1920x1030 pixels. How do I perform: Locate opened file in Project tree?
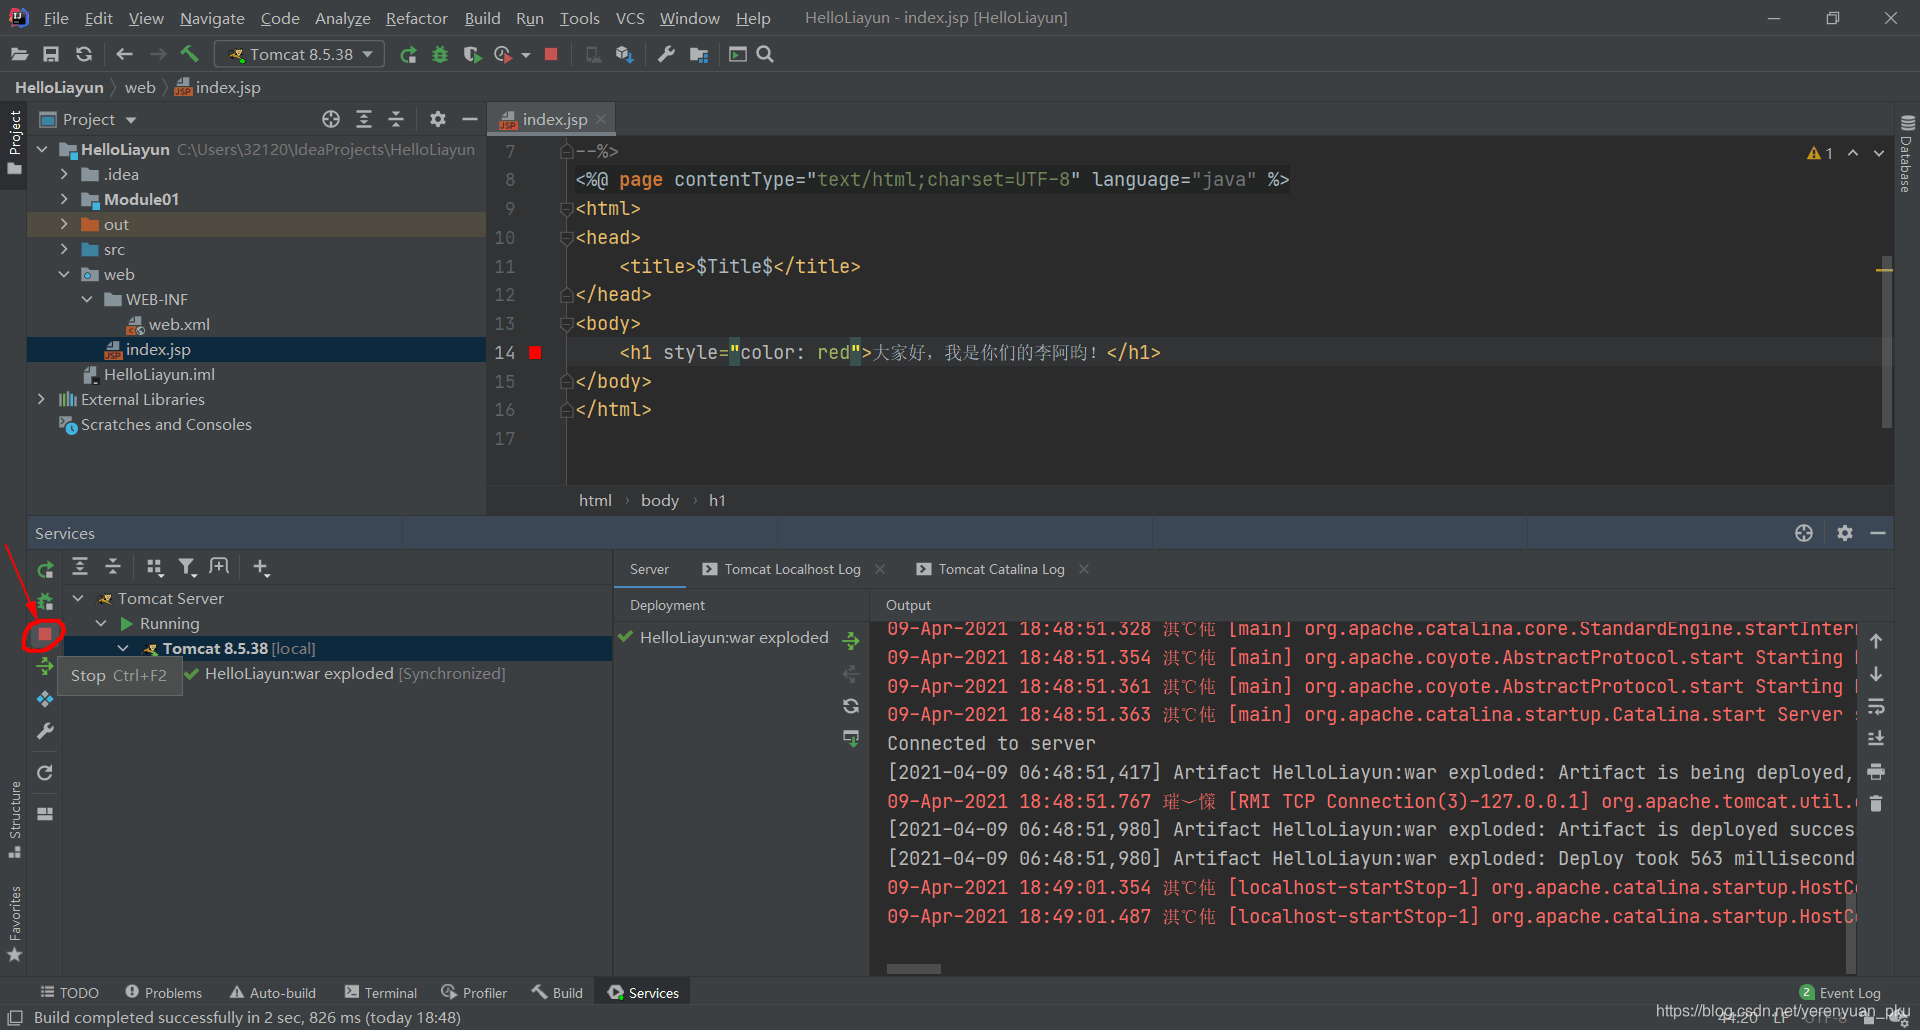331,119
